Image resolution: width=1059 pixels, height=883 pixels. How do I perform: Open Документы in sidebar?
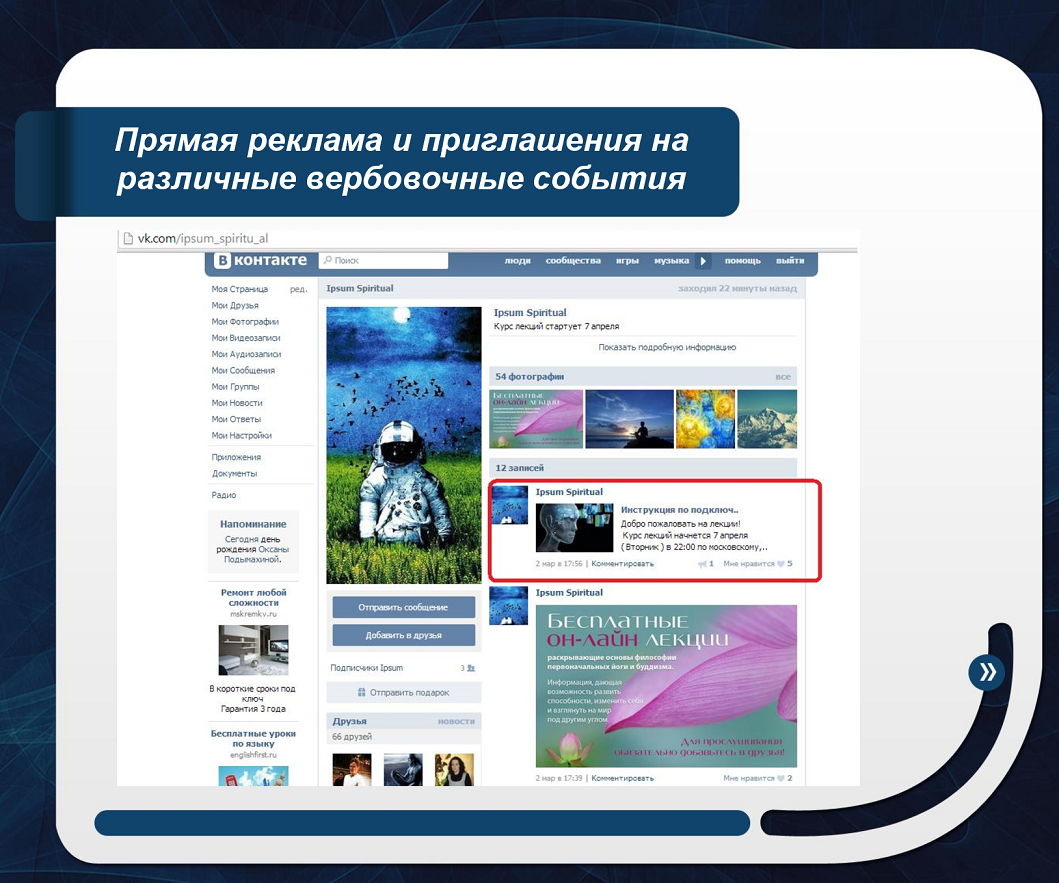(234, 474)
